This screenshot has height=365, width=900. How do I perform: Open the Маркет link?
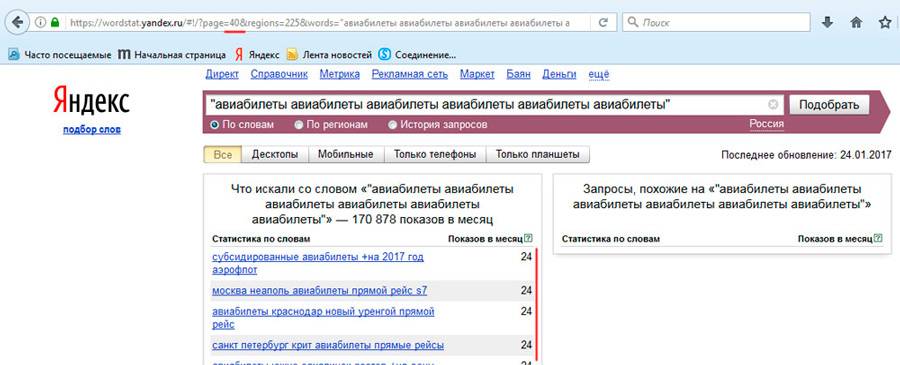point(477,74)
